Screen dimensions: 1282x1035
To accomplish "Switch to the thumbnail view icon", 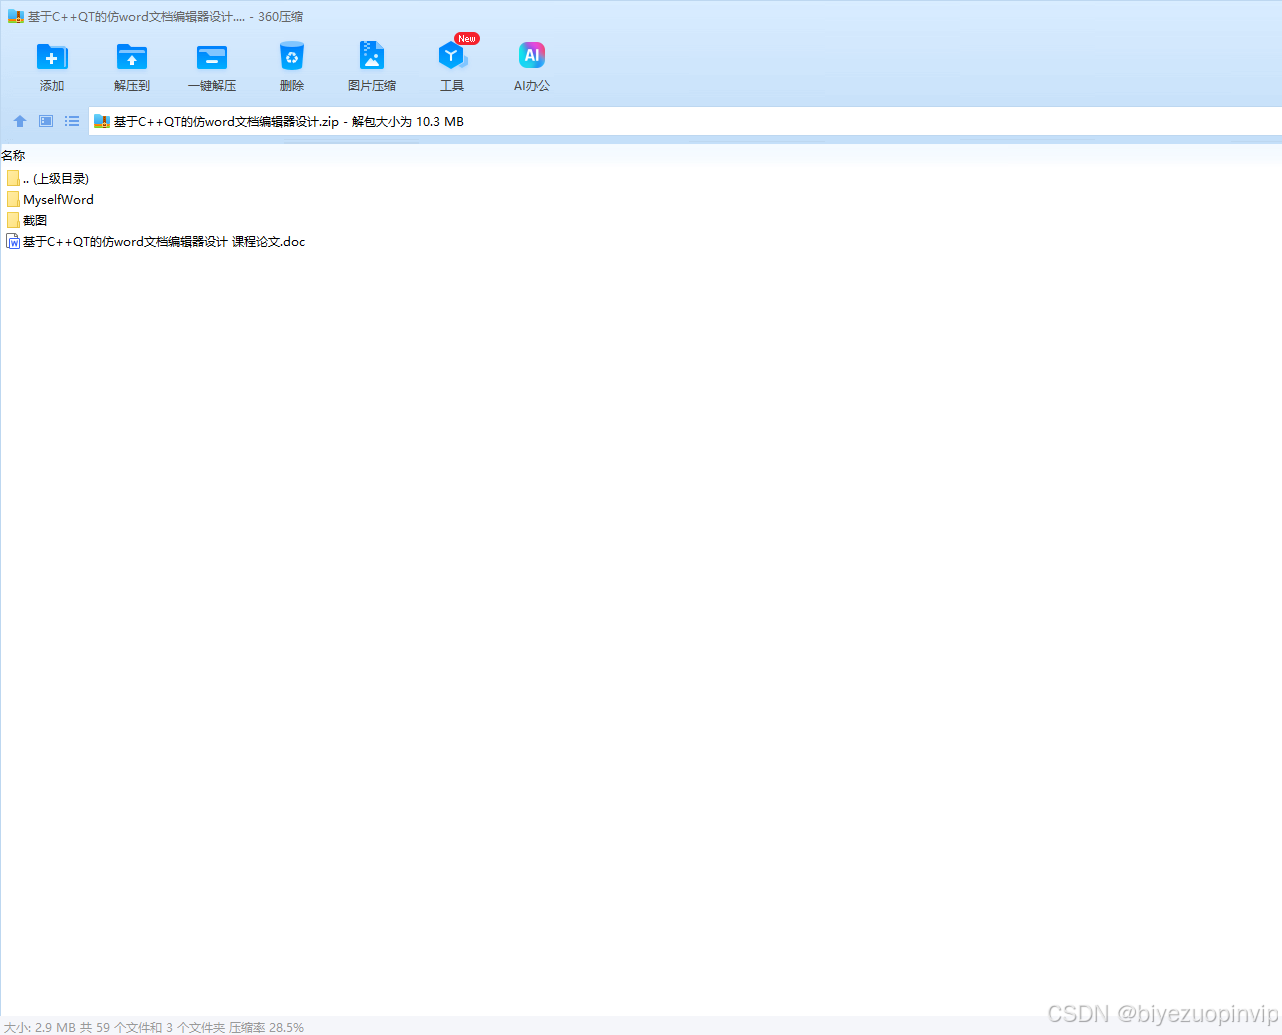I will click(46, 121).
